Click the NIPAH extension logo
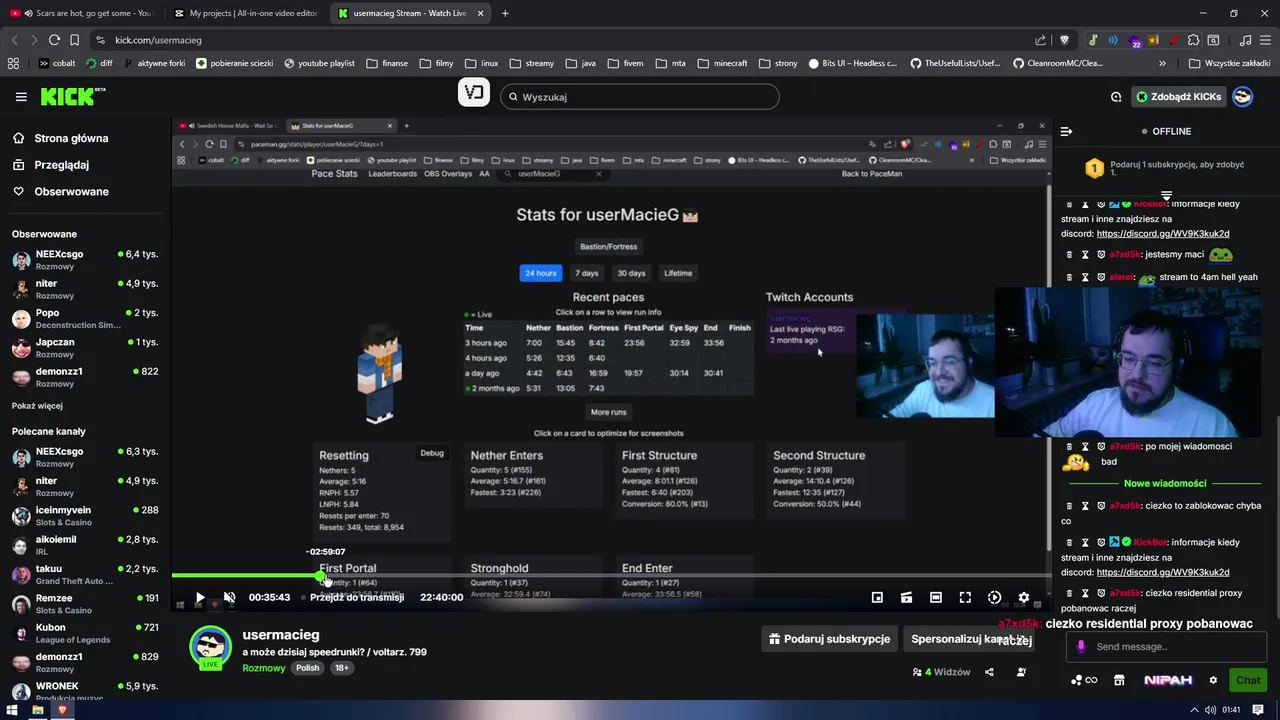Viewport: 1280px width, 720px height. point(1168,680)
